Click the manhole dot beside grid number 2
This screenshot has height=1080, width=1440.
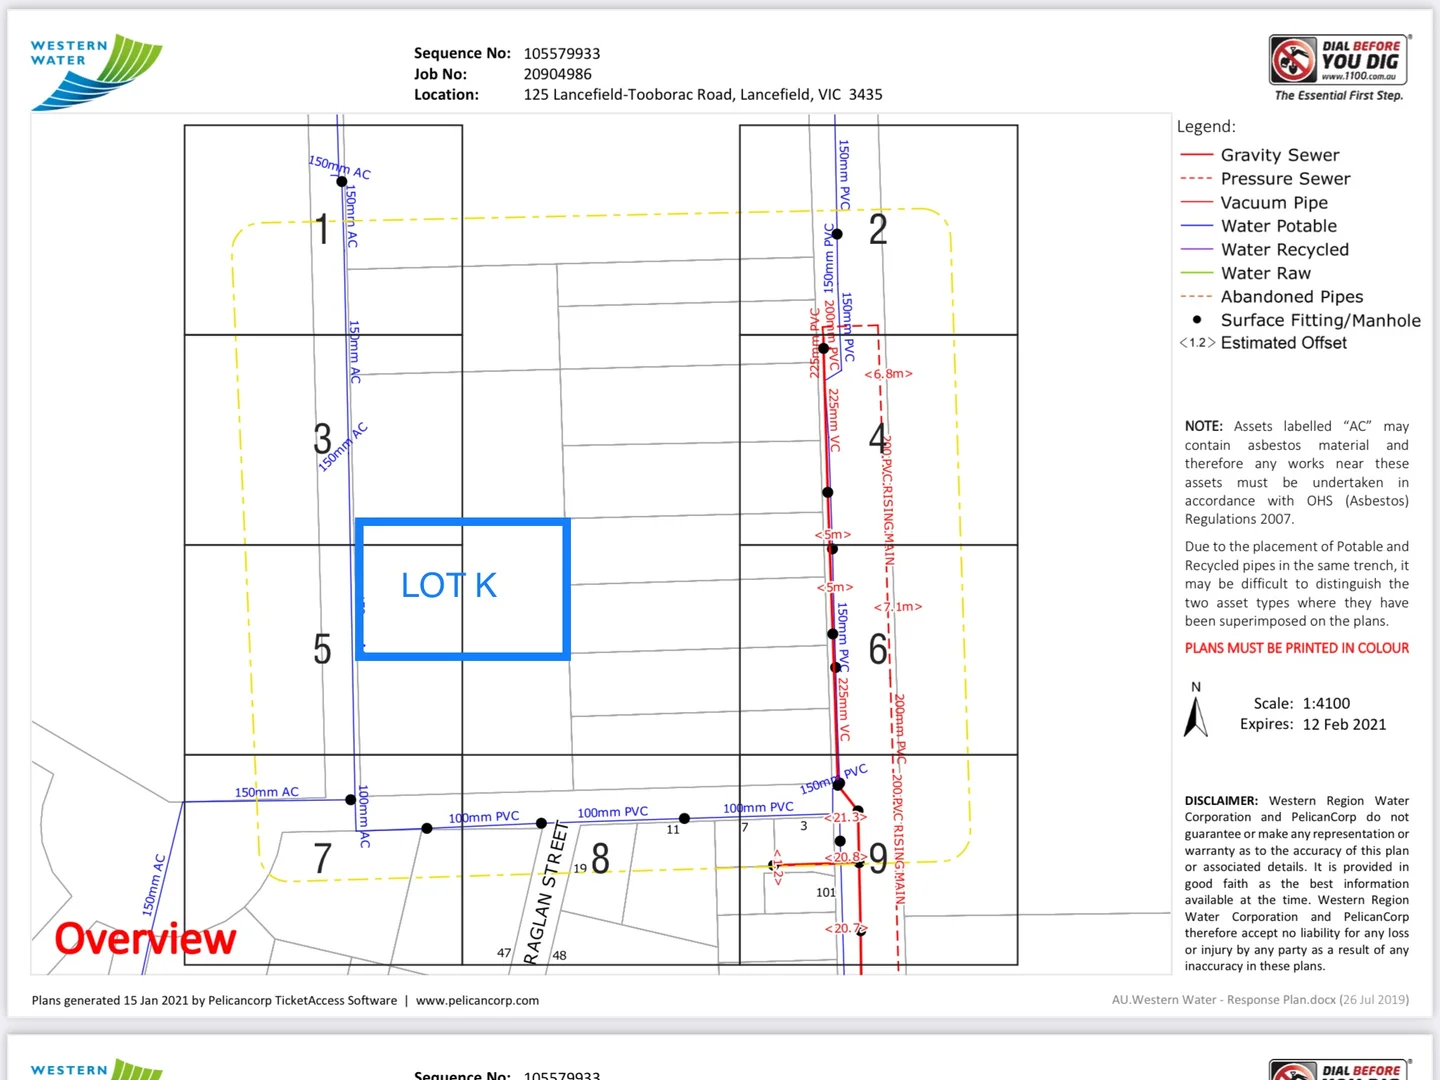tap(837, 234)
